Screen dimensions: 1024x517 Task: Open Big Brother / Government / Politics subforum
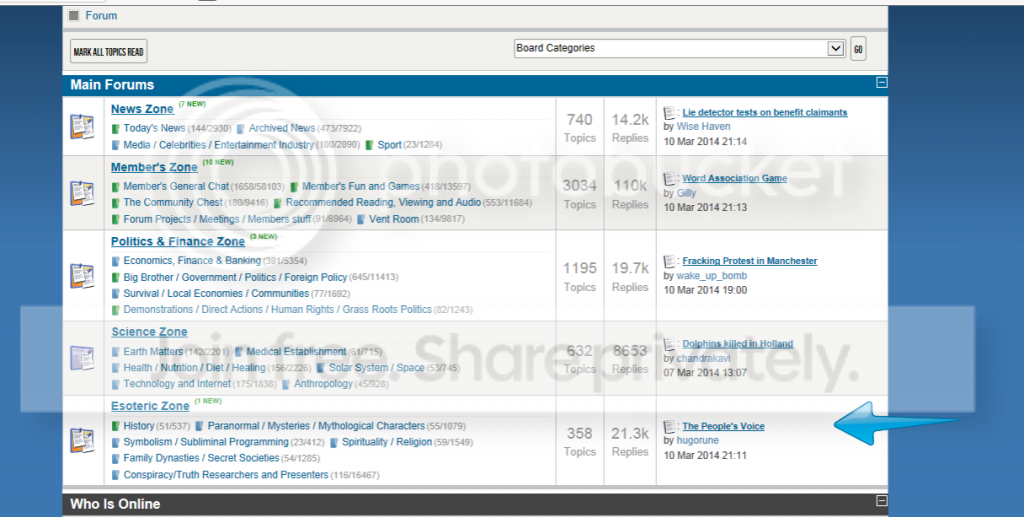click(x=235, y=277)
